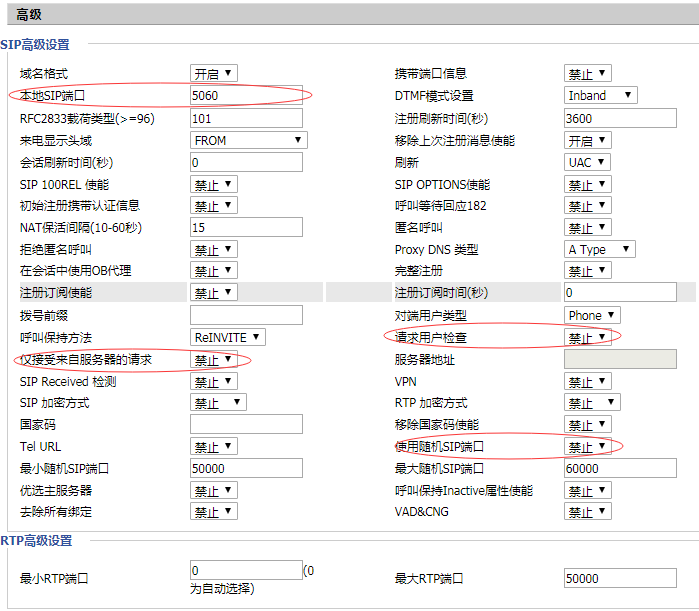The width and height of the screenshot is (699, 611).
Task: Click the 最小随机SIP端口 field showing 50000
Action: (x=246, y=469)
